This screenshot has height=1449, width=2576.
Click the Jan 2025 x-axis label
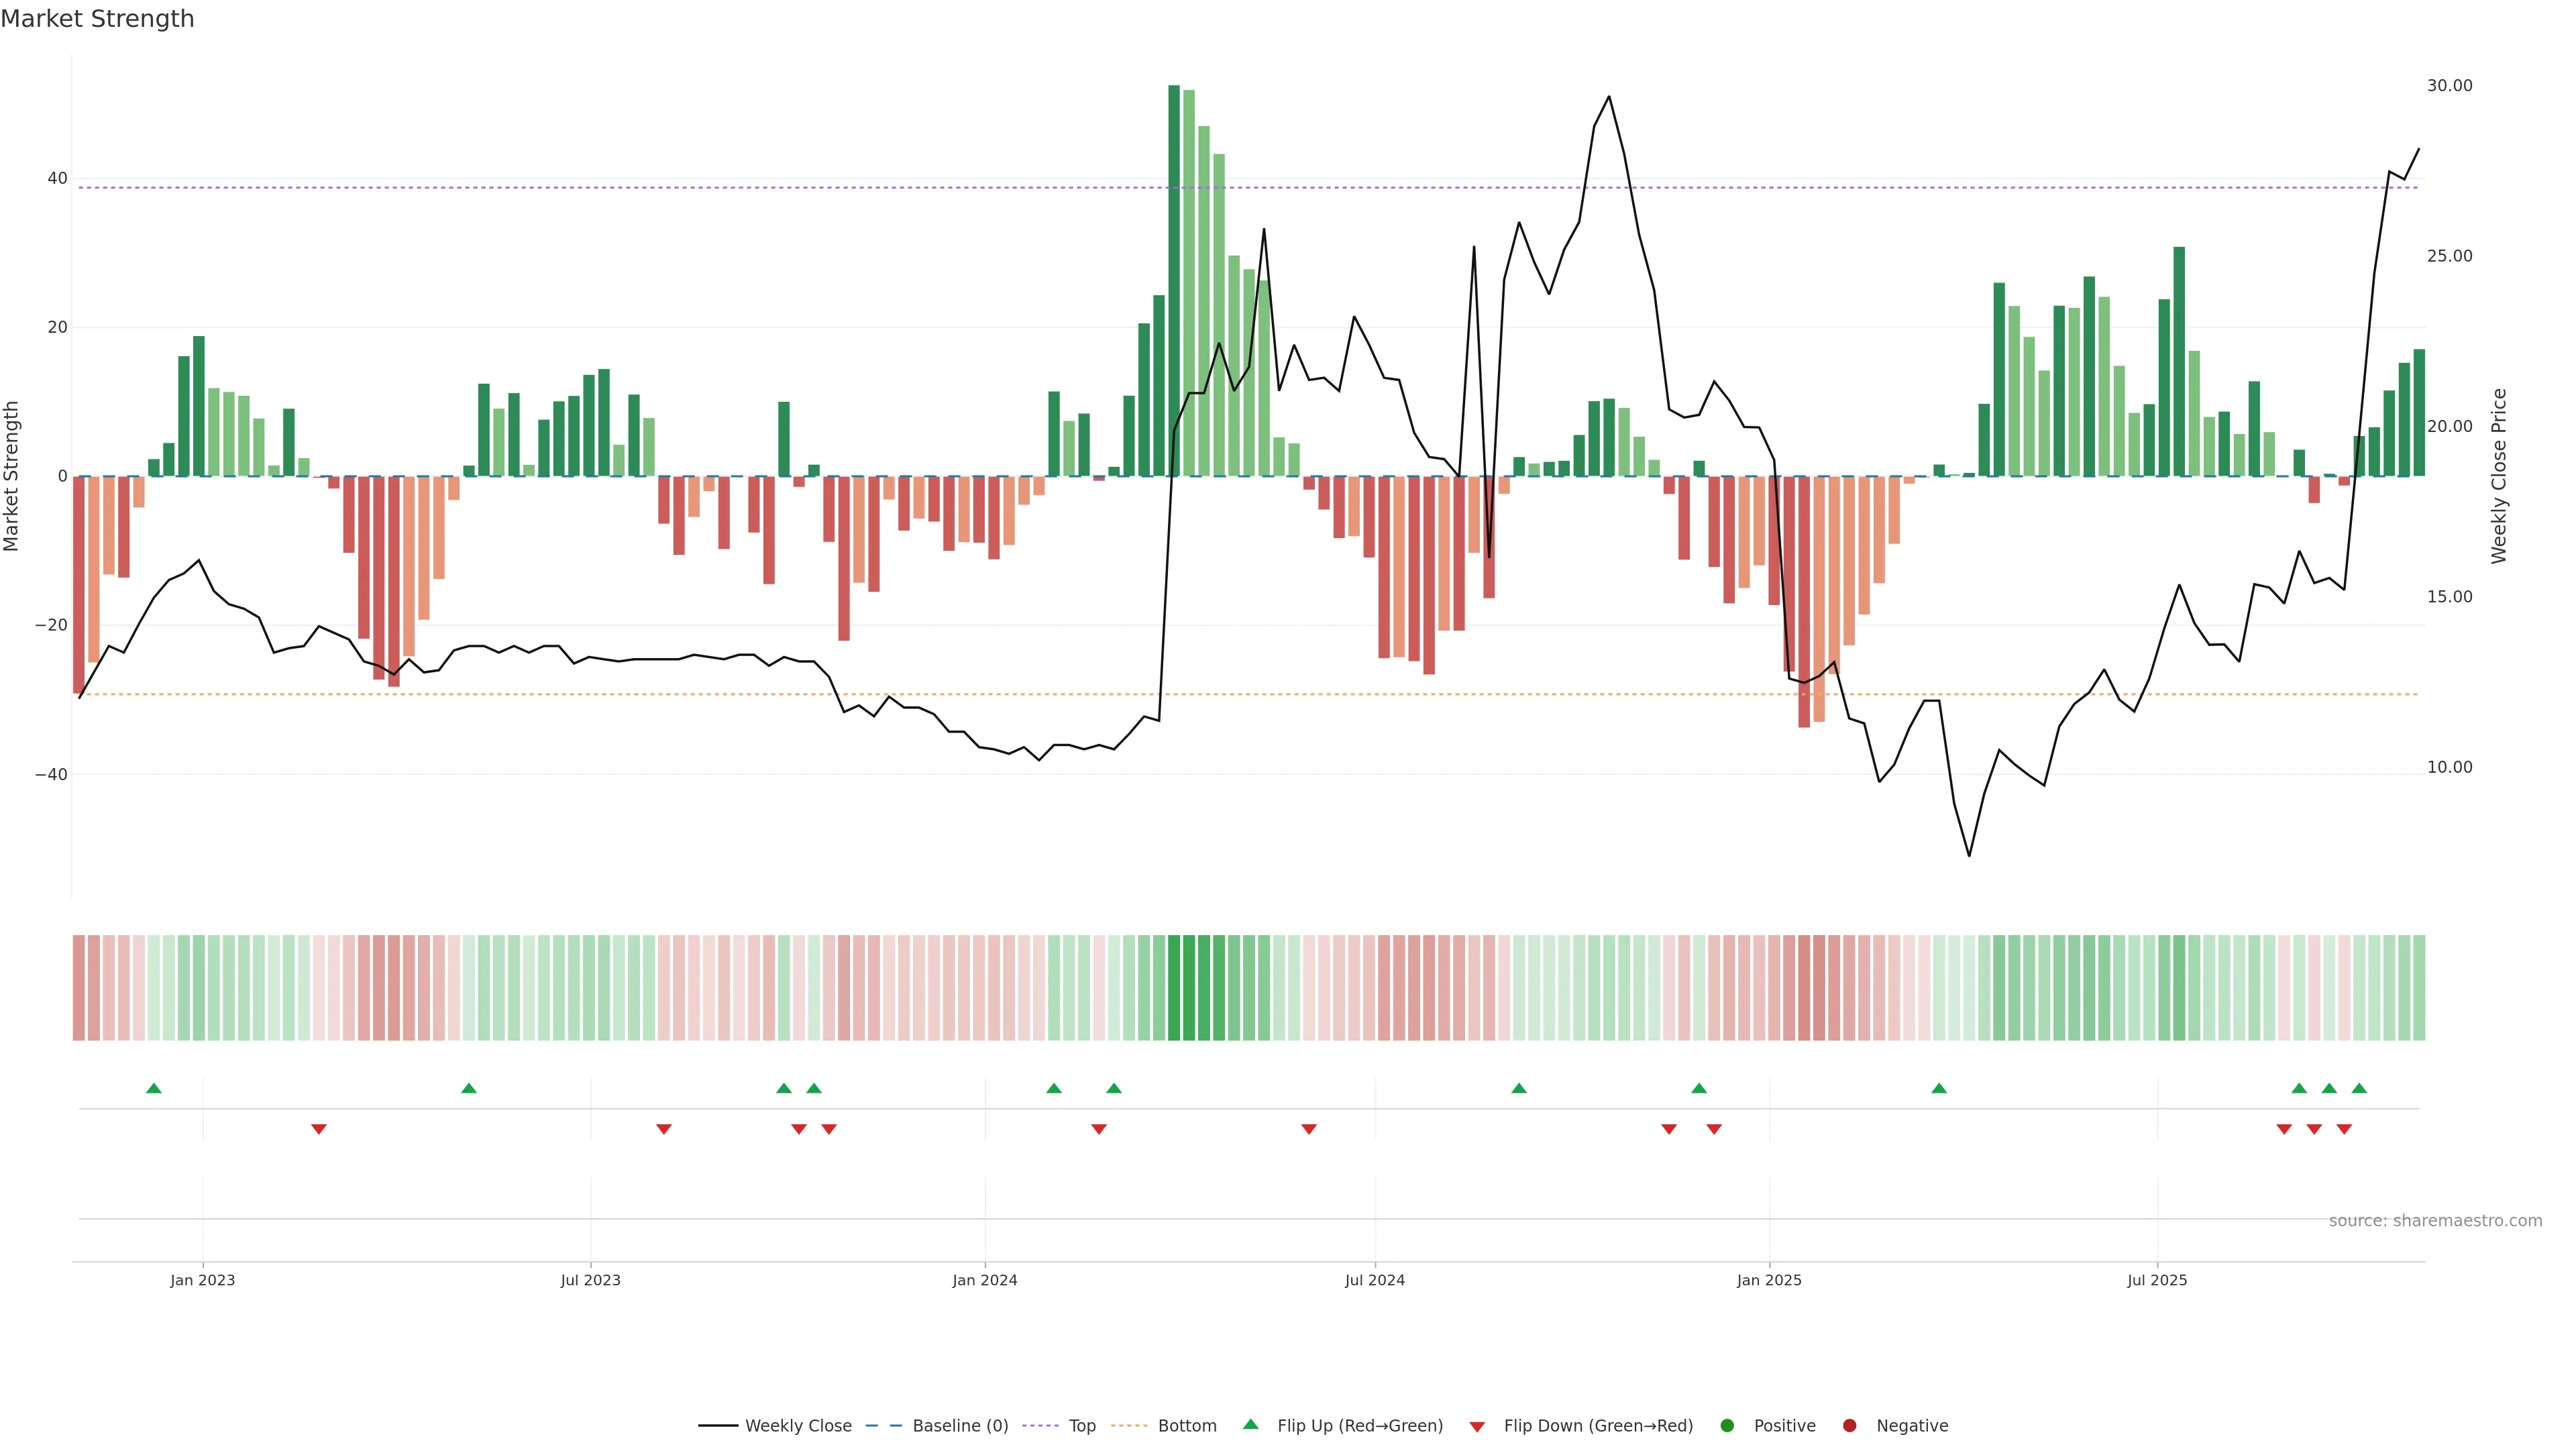point(1769,1280)
